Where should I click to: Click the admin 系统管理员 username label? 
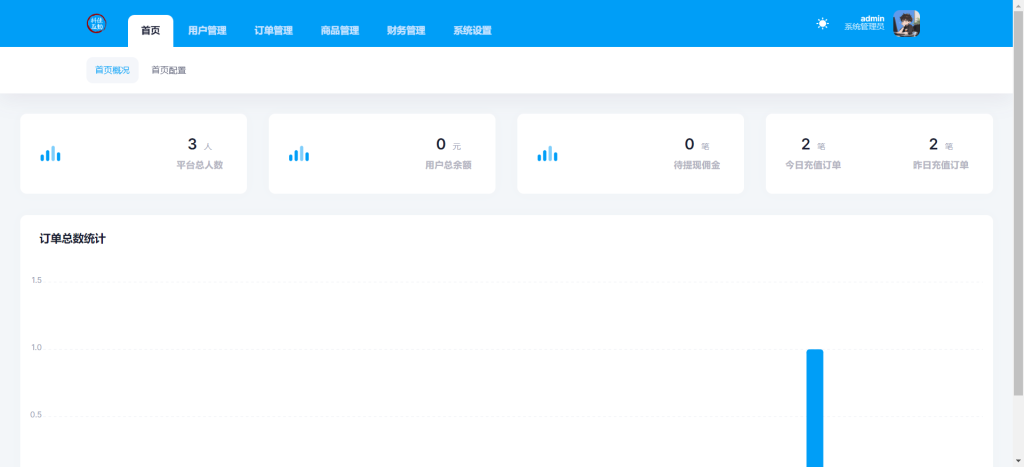[864, 23]
